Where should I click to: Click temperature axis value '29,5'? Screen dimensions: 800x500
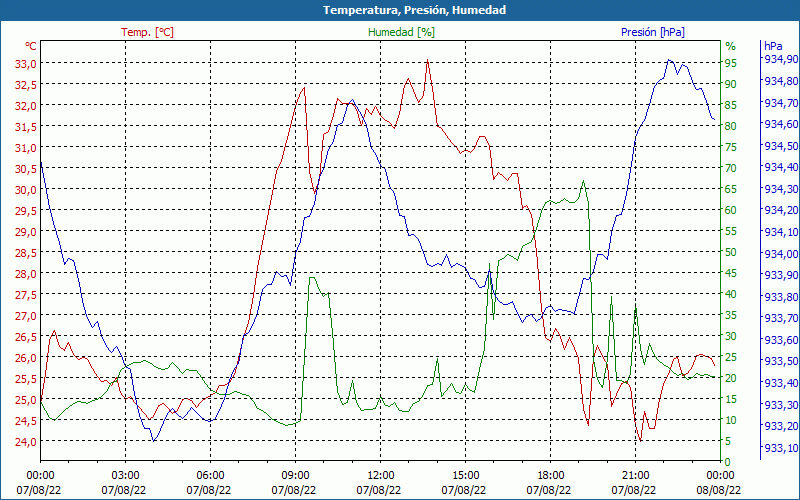pyautogui.click(x=26, y=211)
